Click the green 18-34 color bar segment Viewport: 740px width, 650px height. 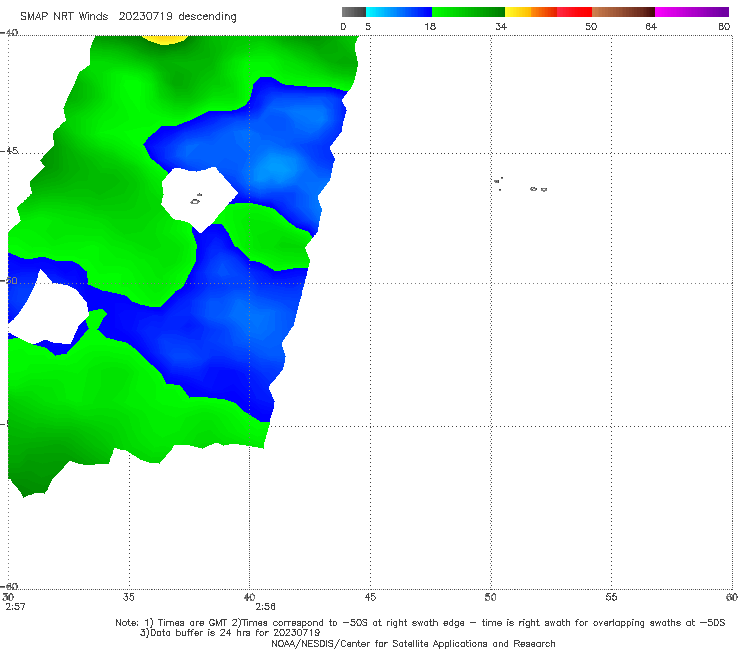click(468, 12)
